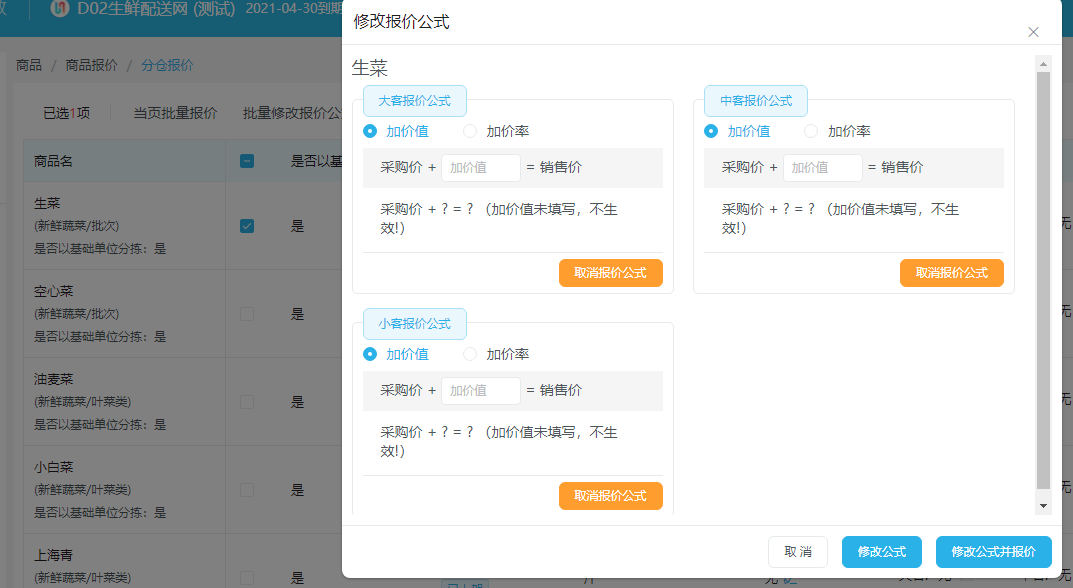
Task: Close the 修改报价公式 dialog with X icon
Action: click(x=1033, y=32)
